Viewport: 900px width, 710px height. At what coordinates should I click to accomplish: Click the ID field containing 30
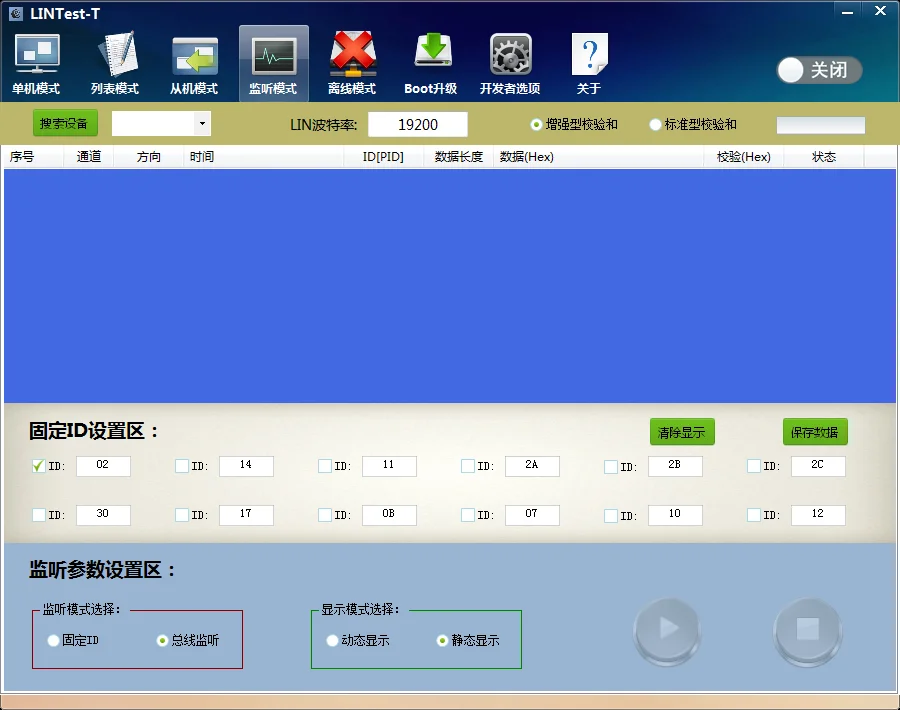pyautogui.click(x=103, y=515)
